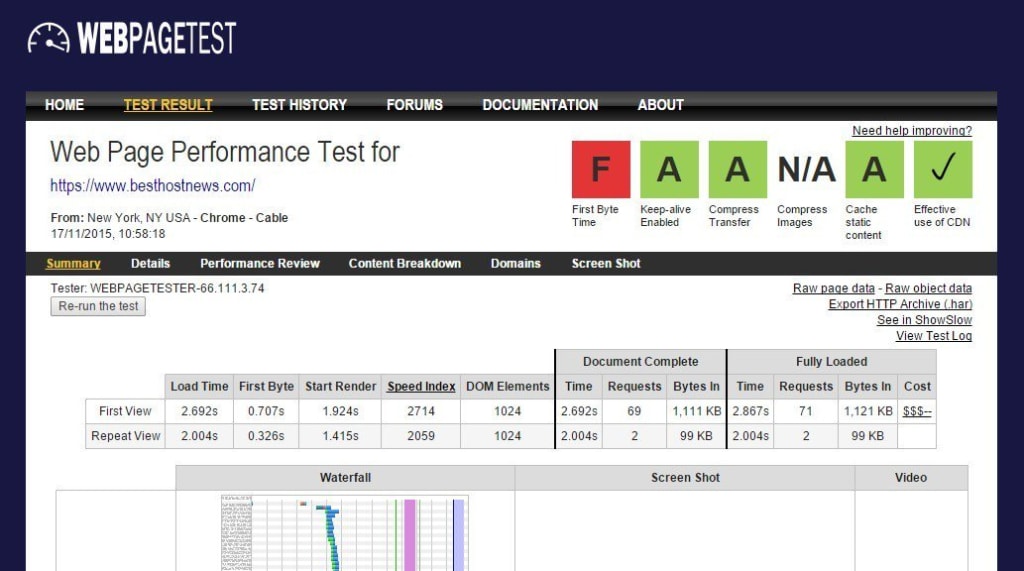Click the Tester WEBPAGETESTER-66.111.3.74 text
Screen dimensions: 1024x571
pos(157,288)
